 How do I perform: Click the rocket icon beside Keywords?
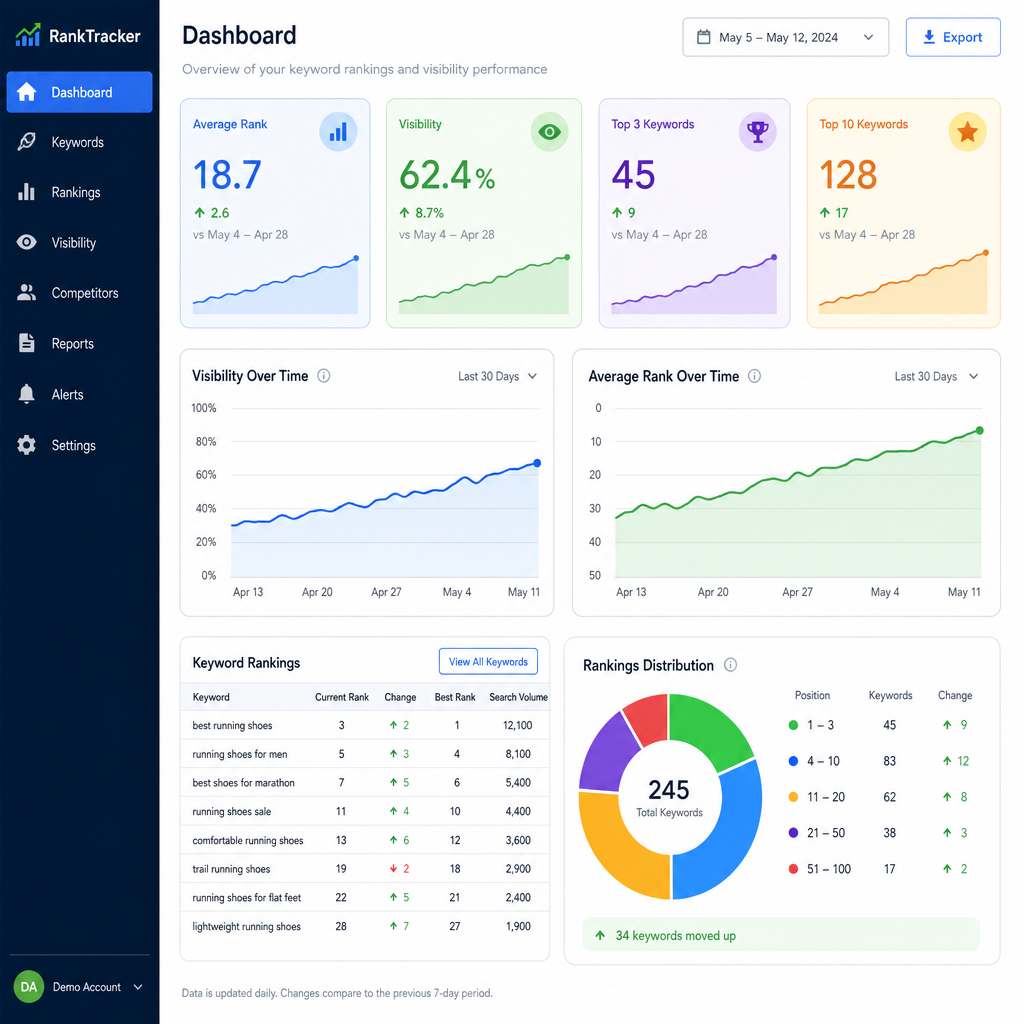point(27,142)
